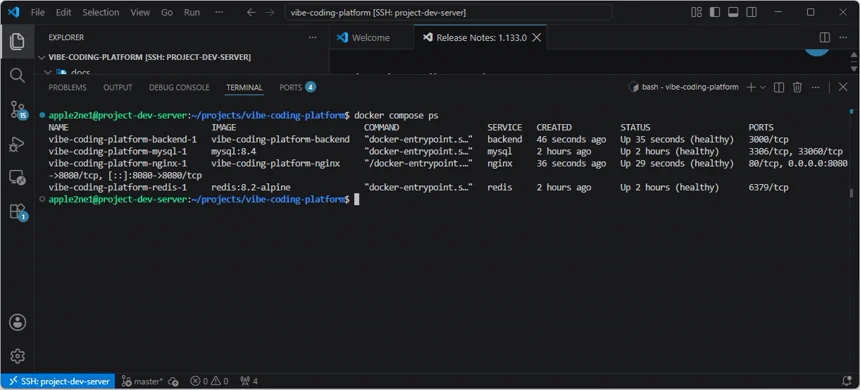Close the terminal panel

(x=843, y=87)
